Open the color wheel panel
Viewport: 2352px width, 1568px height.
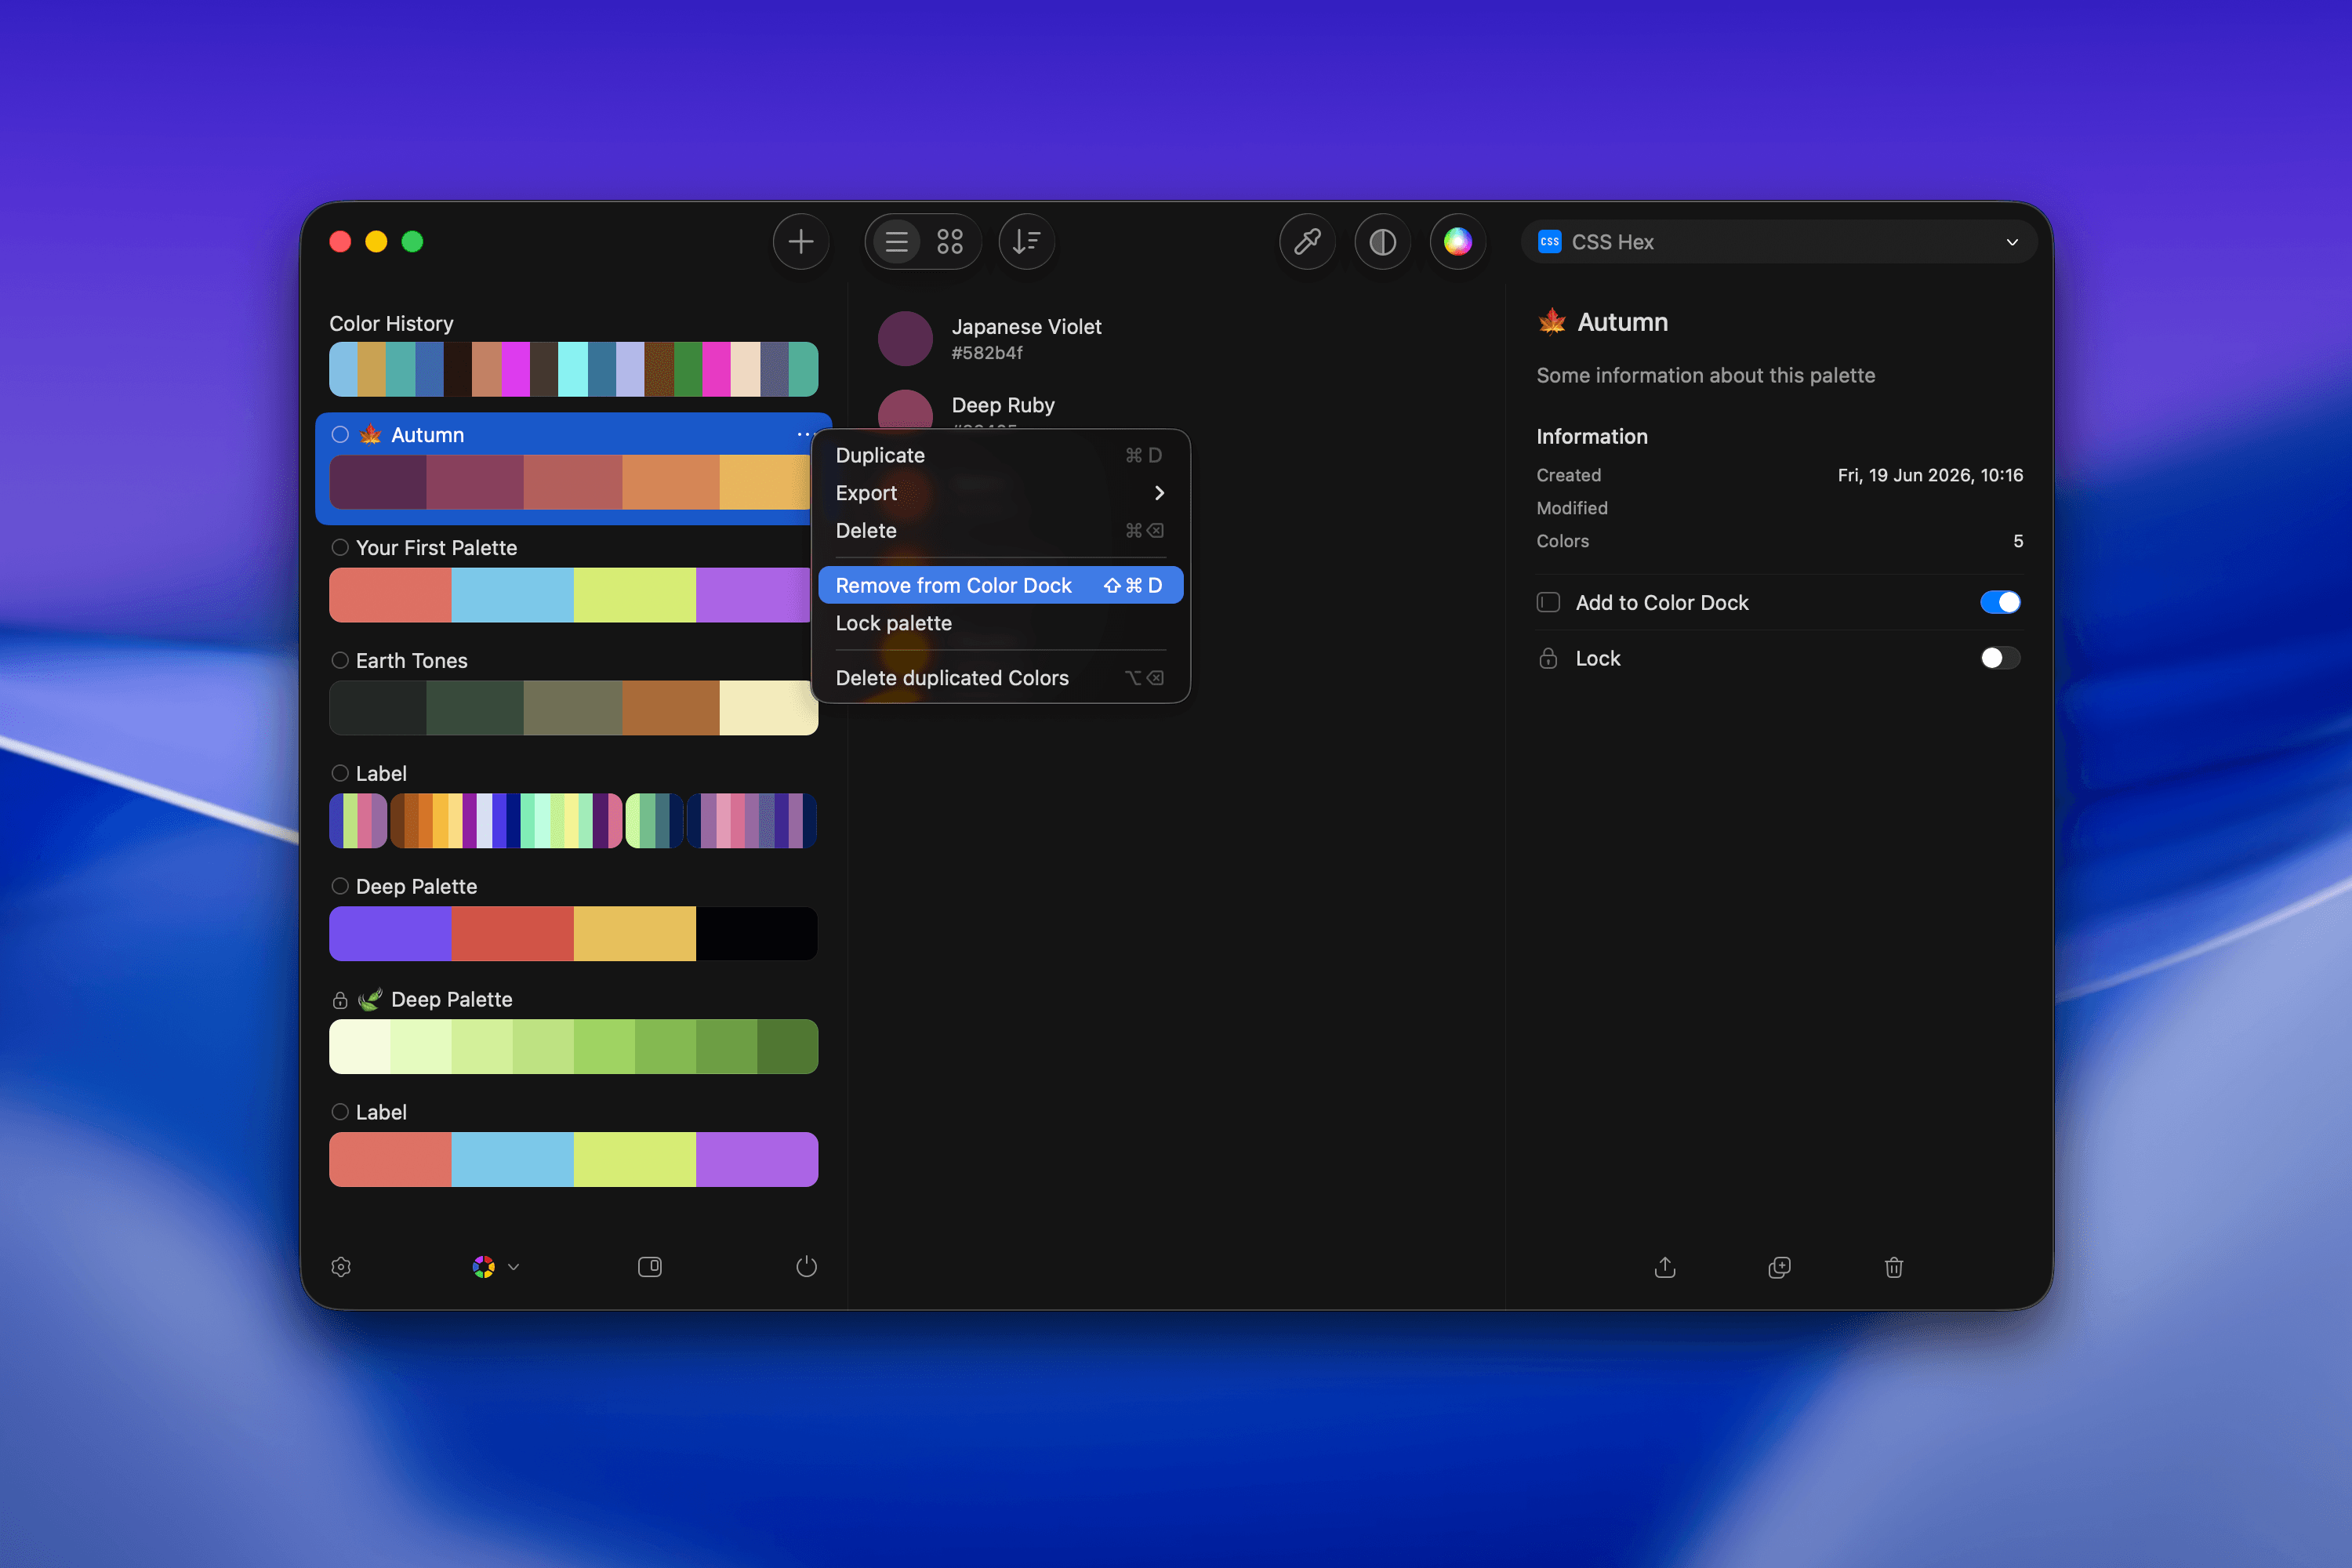point(1457,241)
